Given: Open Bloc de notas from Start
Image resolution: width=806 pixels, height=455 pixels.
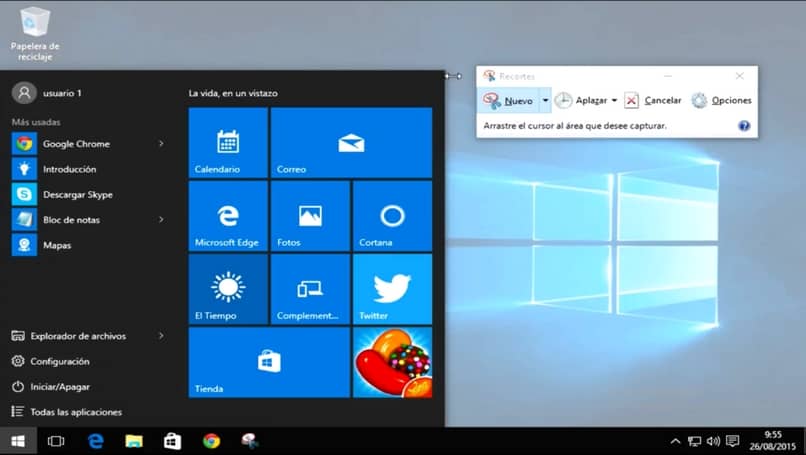Looking at the screenshot, I should tap(88, 220).
